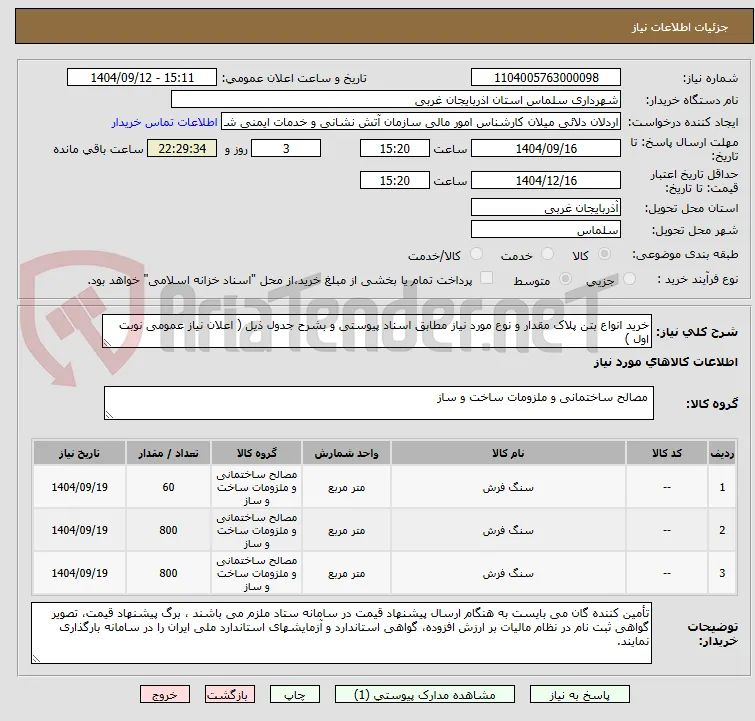Click the گروه کالا column header

tap(256, 453)
